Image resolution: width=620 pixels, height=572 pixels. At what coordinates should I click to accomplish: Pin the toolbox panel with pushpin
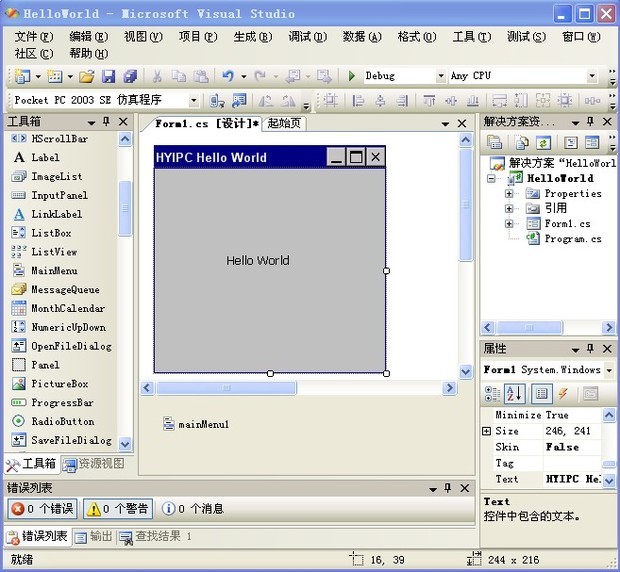106,122
